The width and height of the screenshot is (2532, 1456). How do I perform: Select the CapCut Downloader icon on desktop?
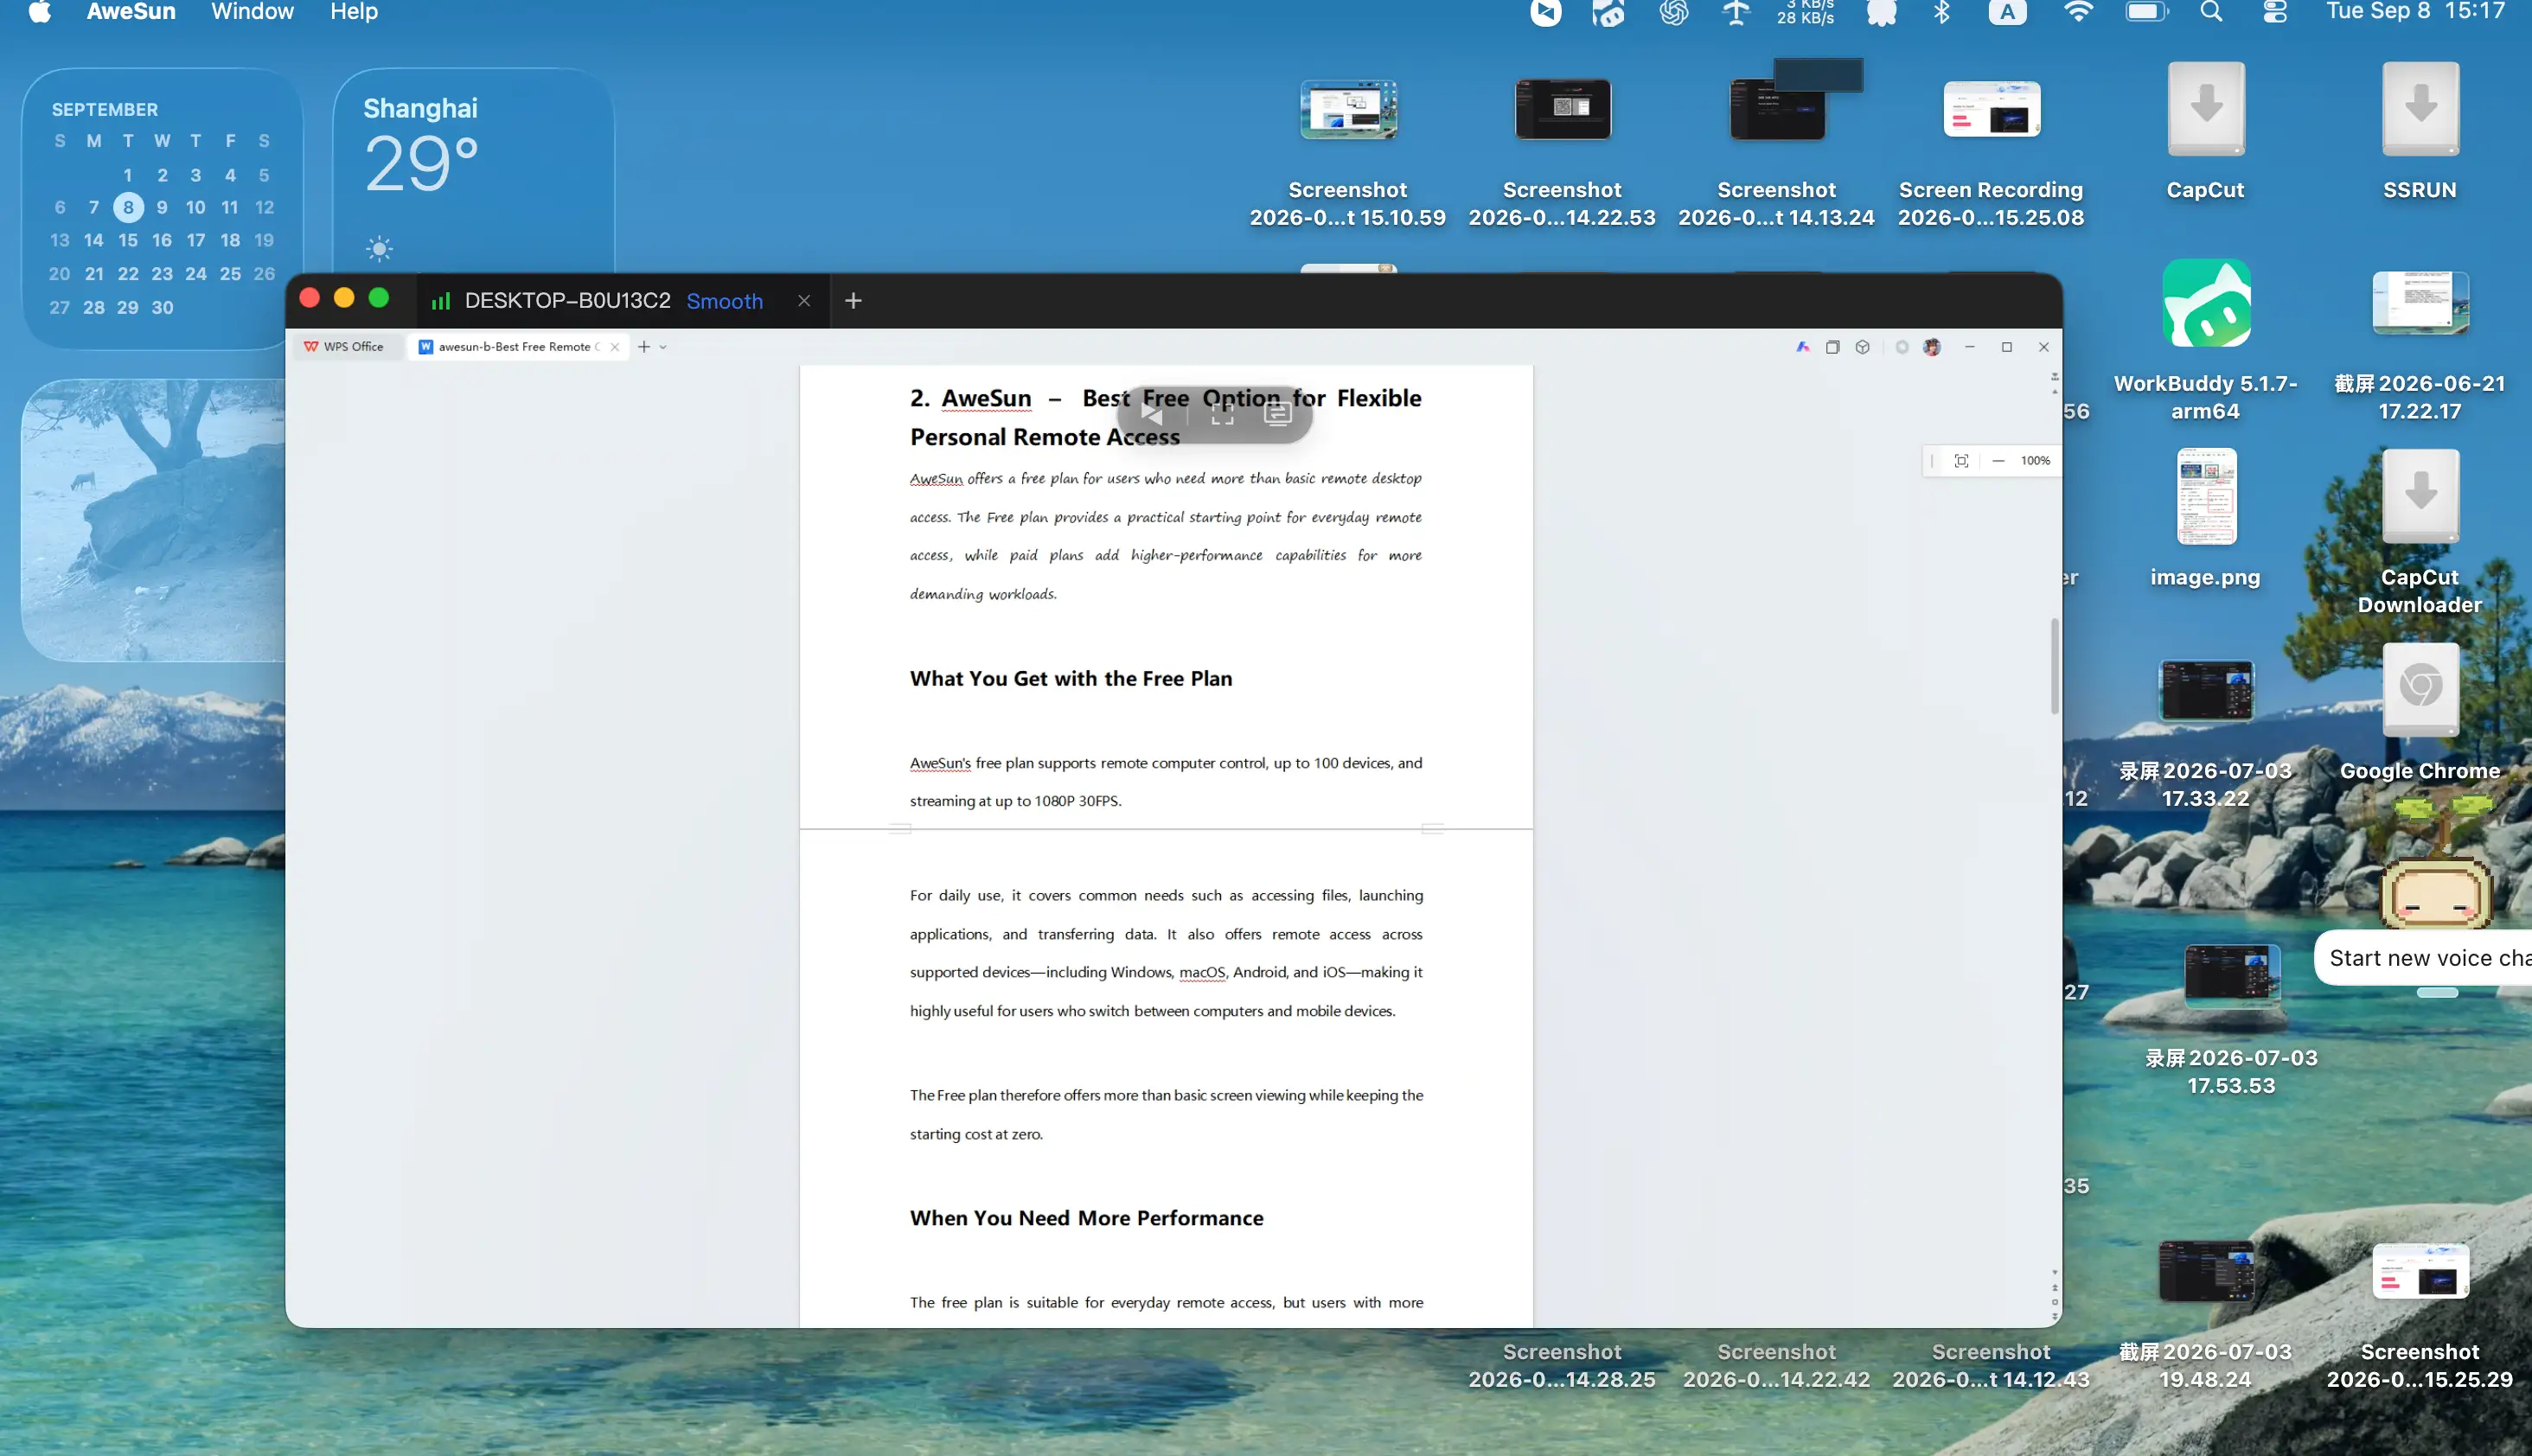(x=2420, y=497)
